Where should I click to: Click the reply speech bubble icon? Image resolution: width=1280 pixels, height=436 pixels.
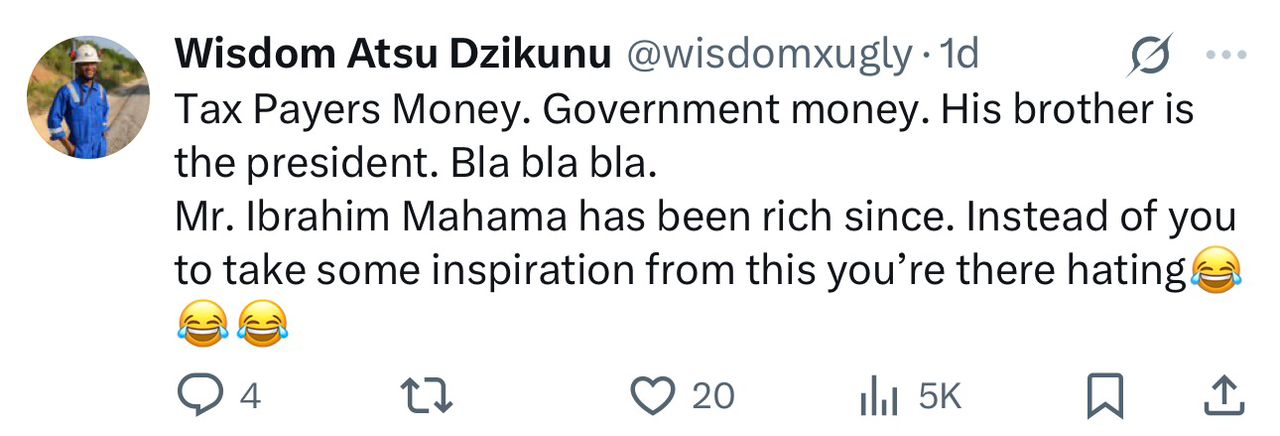click(201, 397)
